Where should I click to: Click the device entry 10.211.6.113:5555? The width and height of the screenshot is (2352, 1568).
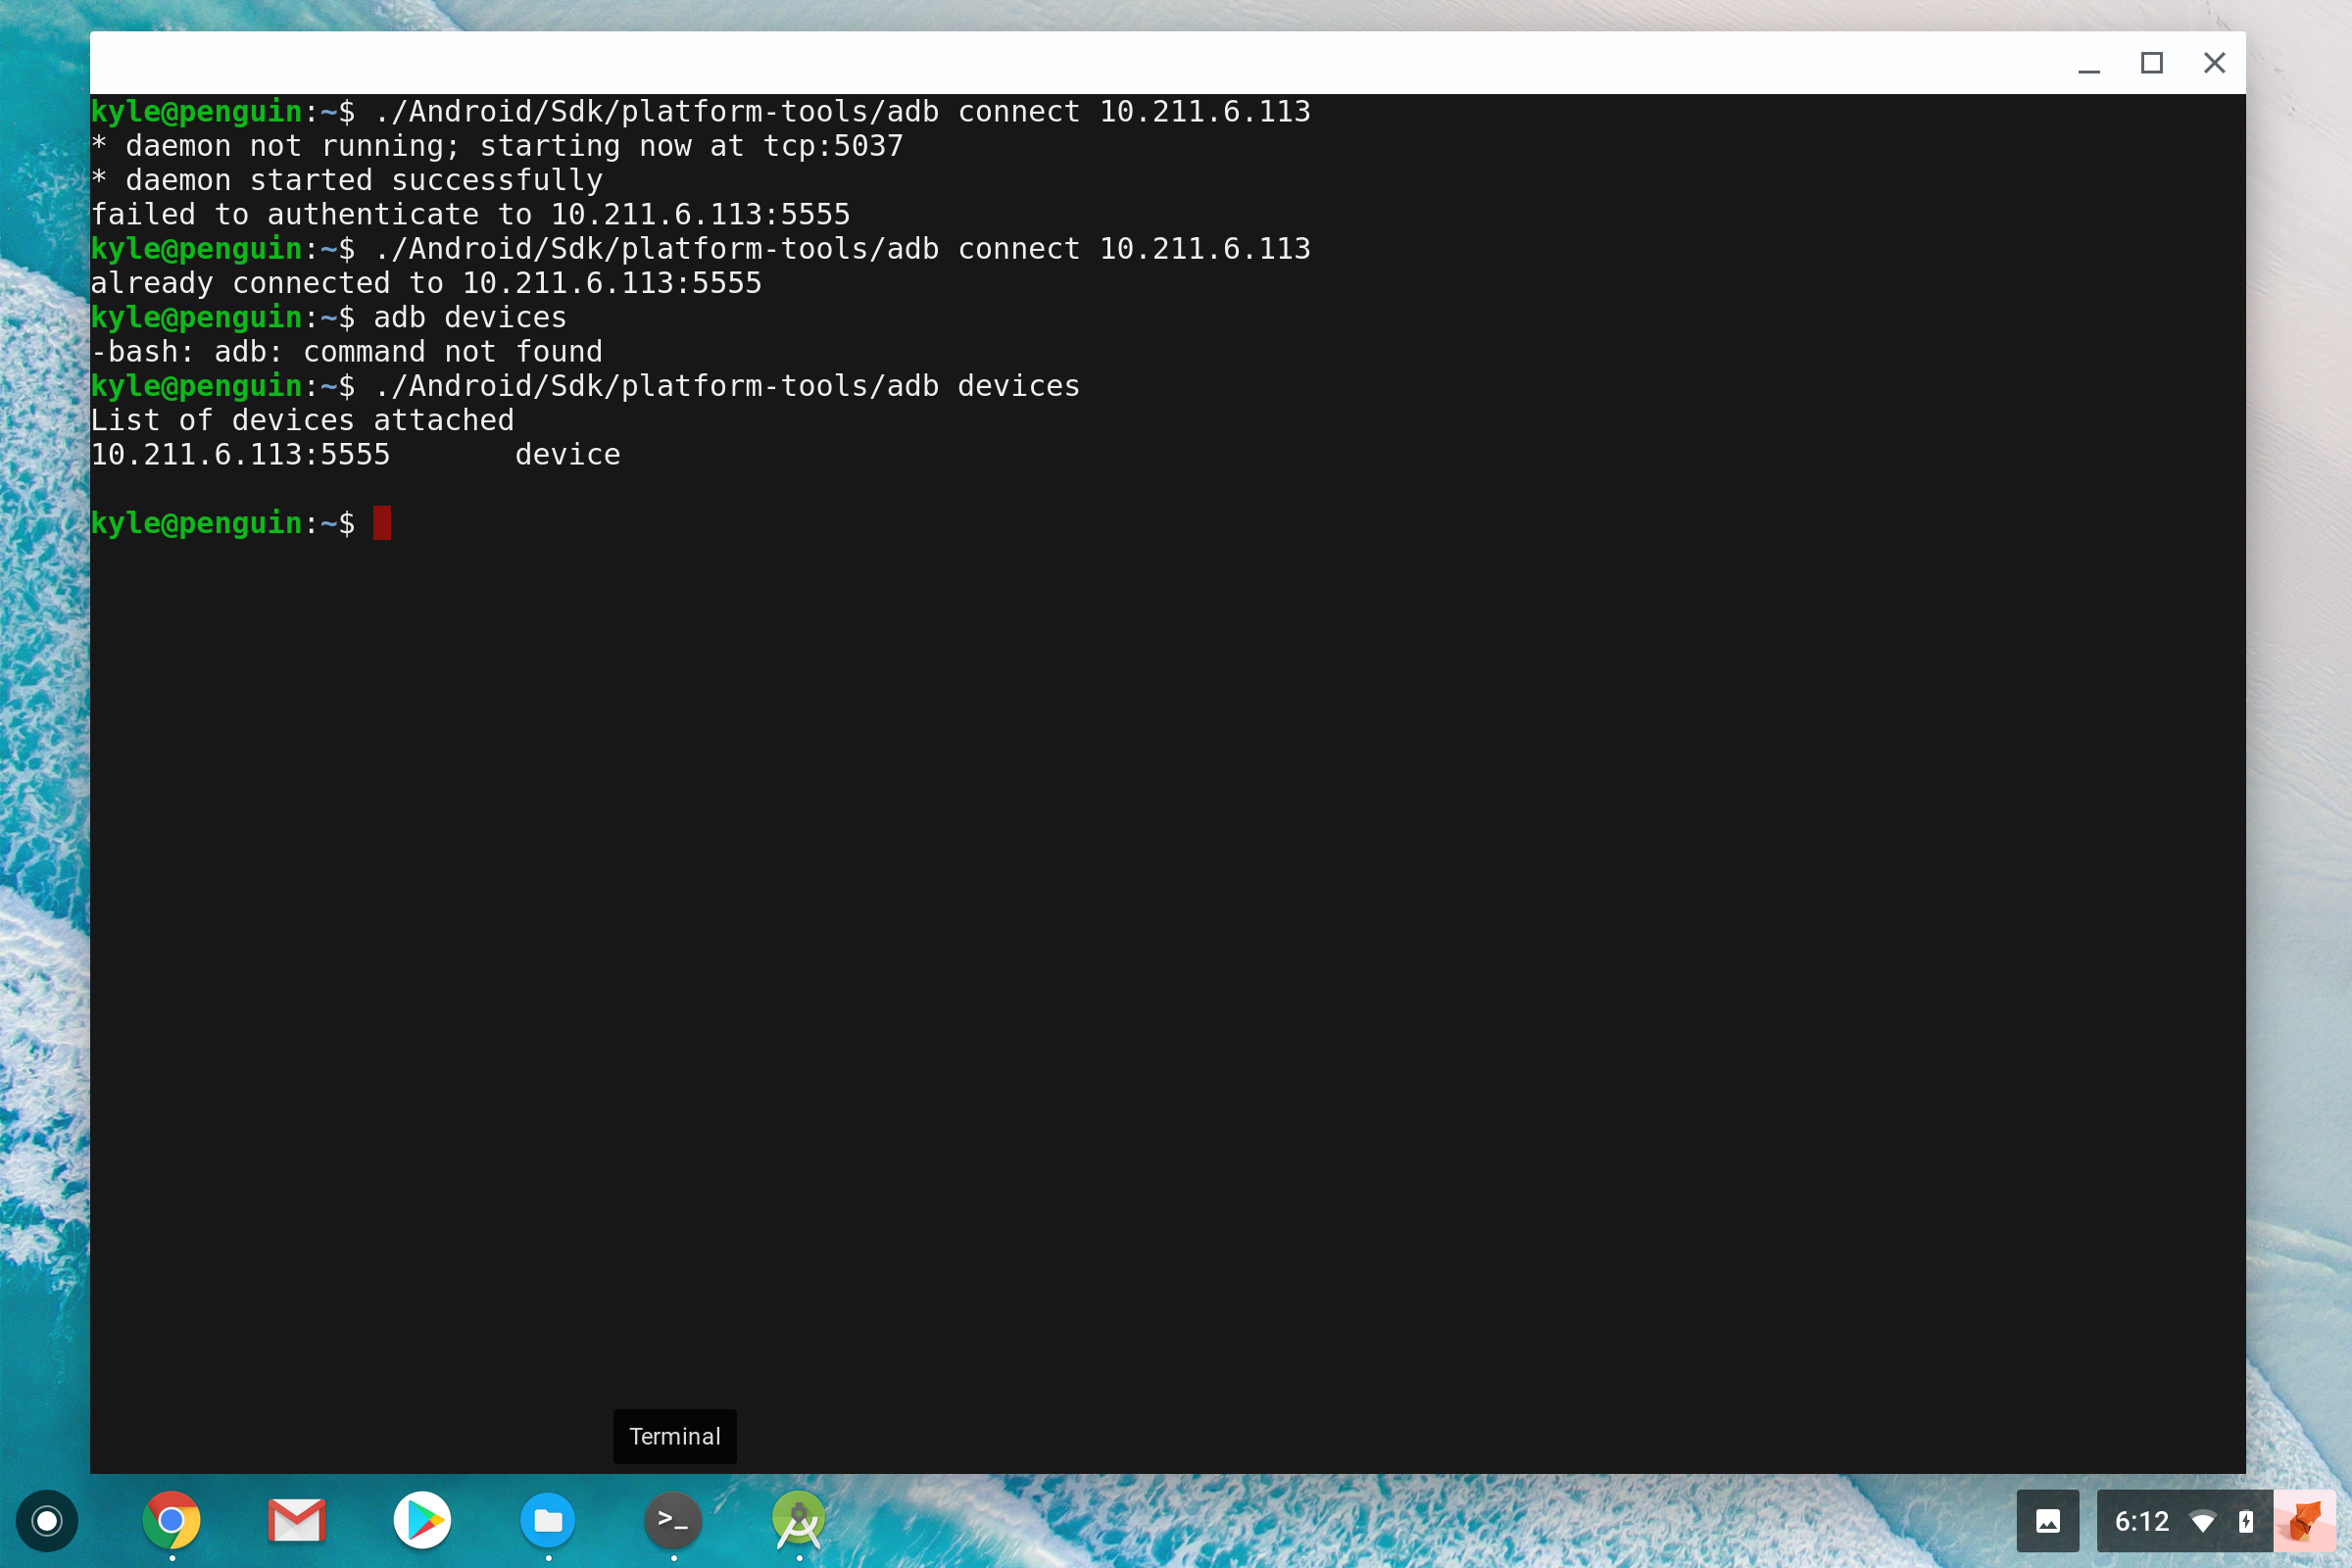pyautogui.click(x=240, y=454)
